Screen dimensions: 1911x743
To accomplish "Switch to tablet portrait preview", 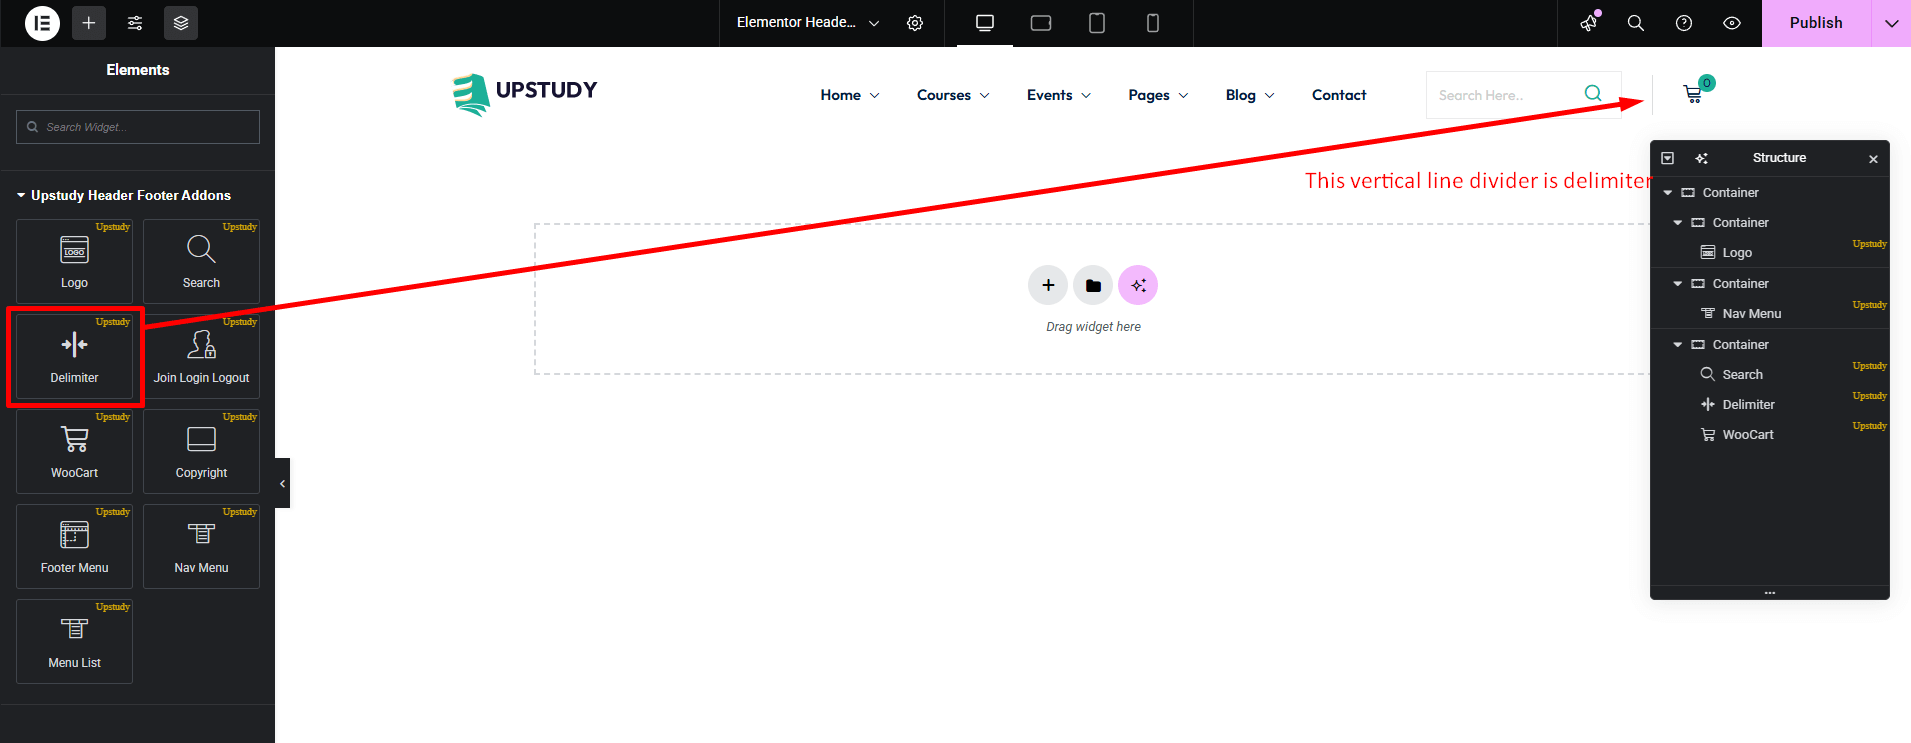I will (x=1097, y=23).
